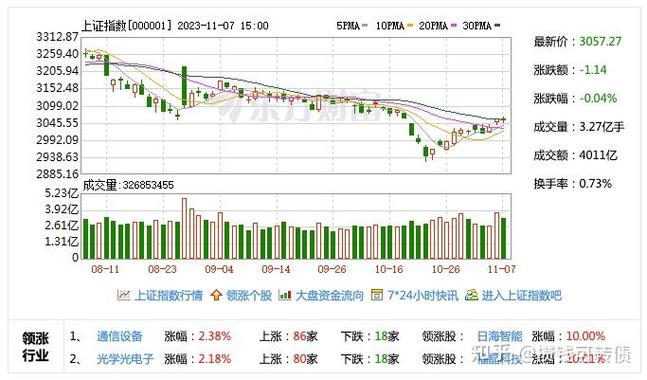Click the 涨跌额 value -1.14

(593, 70)
